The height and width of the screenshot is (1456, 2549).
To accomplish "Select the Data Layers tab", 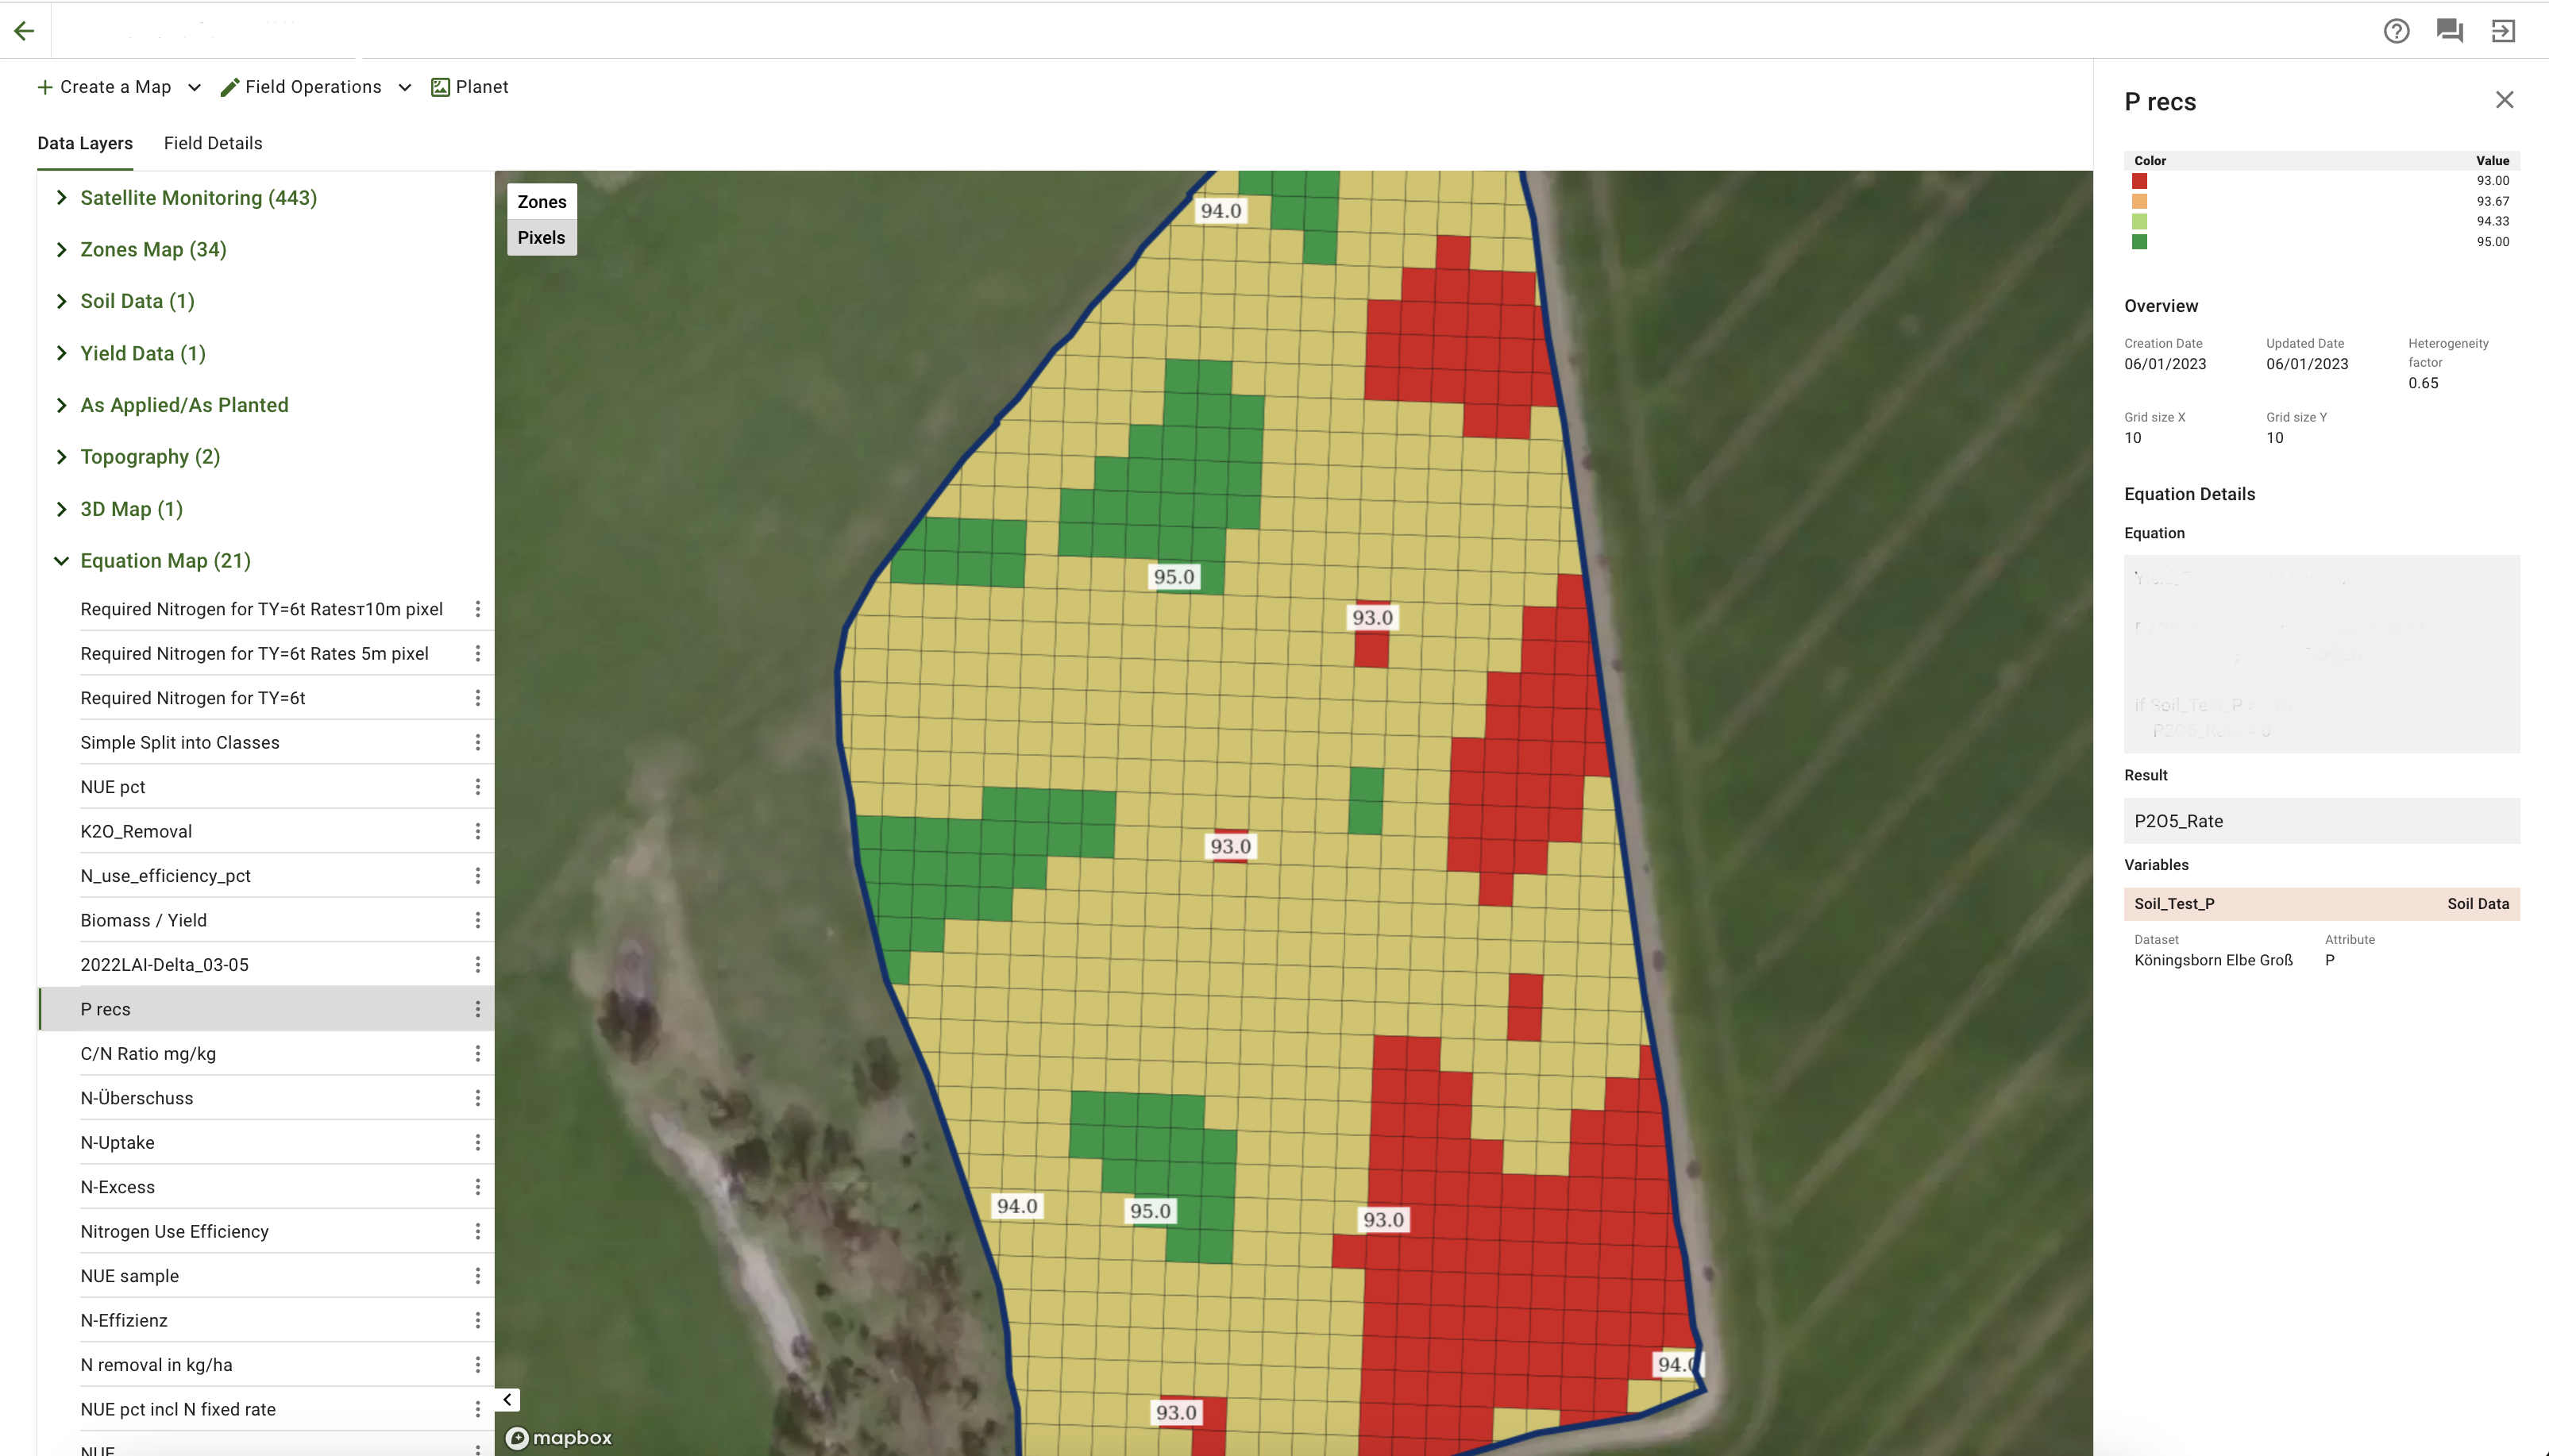I will [x=85, y=143].
